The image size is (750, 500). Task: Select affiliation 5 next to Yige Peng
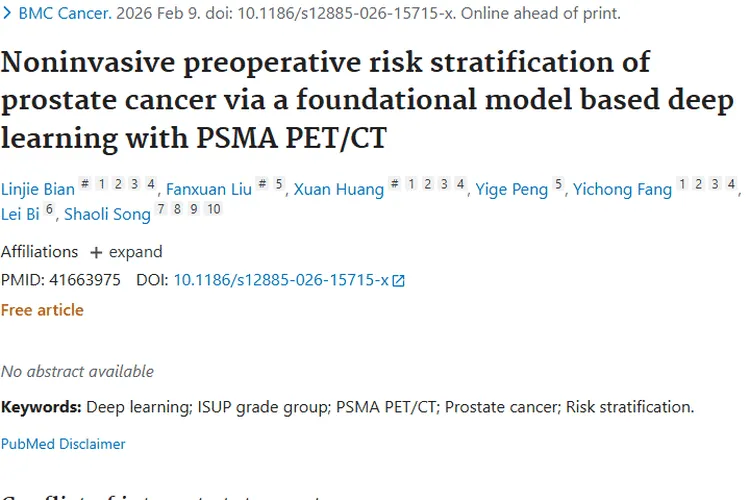(x=558, y=184)
